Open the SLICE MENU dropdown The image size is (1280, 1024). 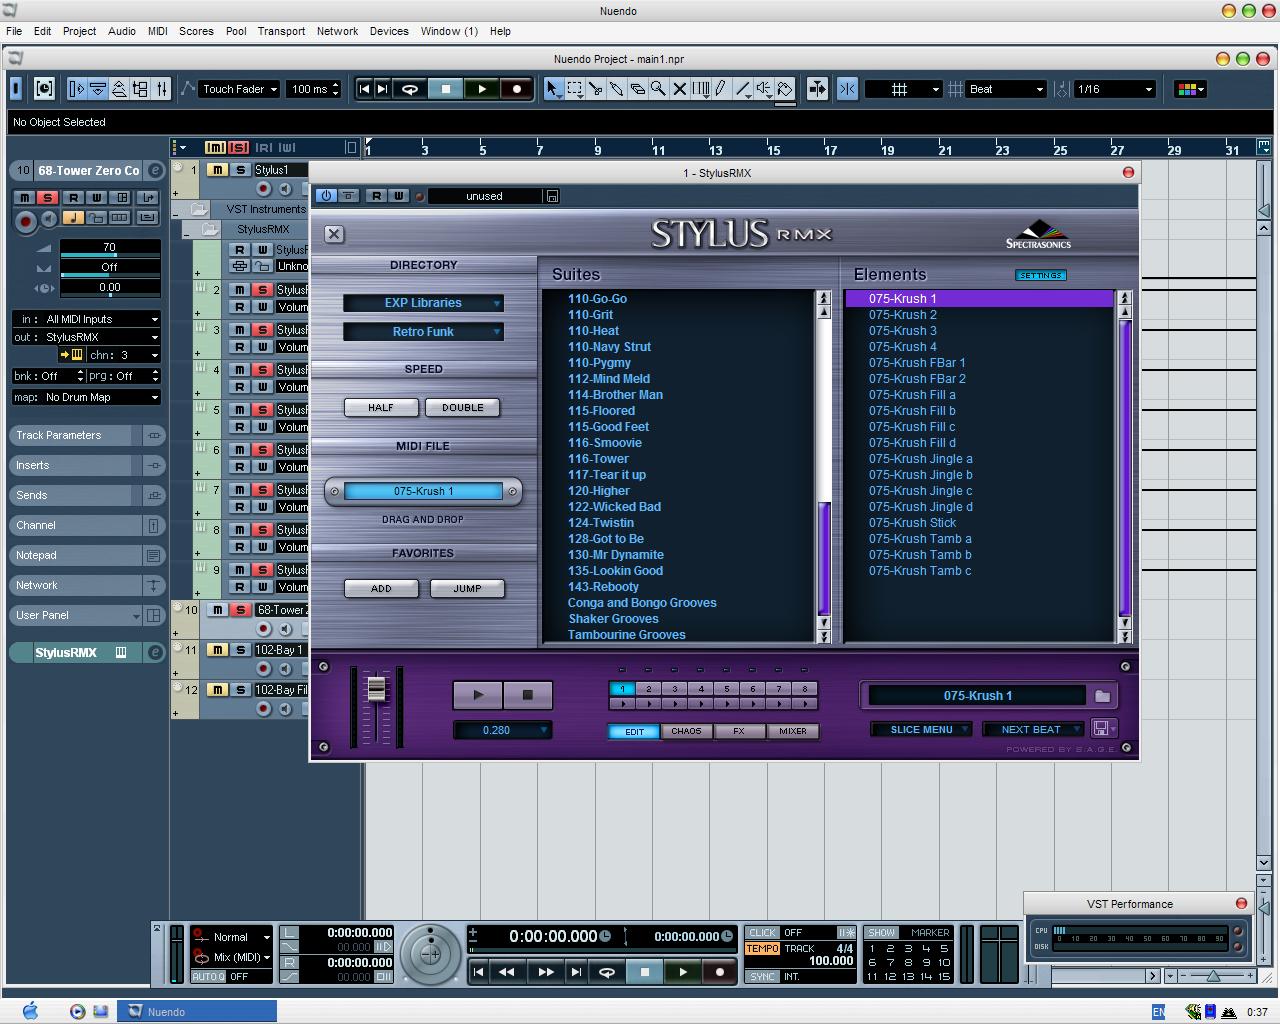921,729
